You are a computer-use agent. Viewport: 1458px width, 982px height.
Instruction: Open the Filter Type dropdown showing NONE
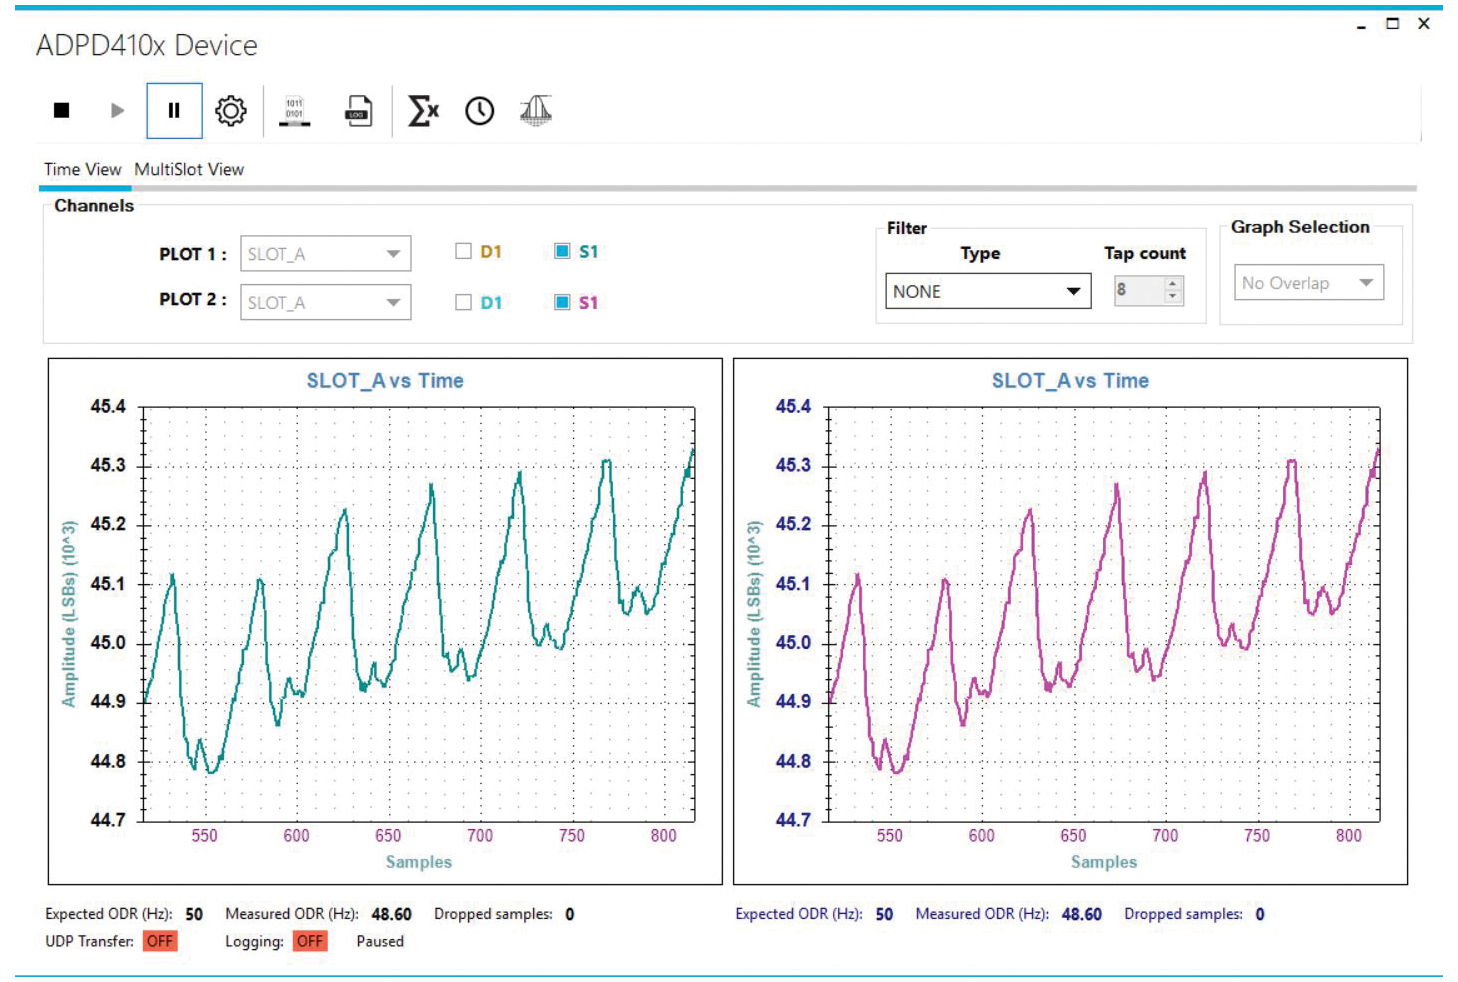tap(987, 291)
